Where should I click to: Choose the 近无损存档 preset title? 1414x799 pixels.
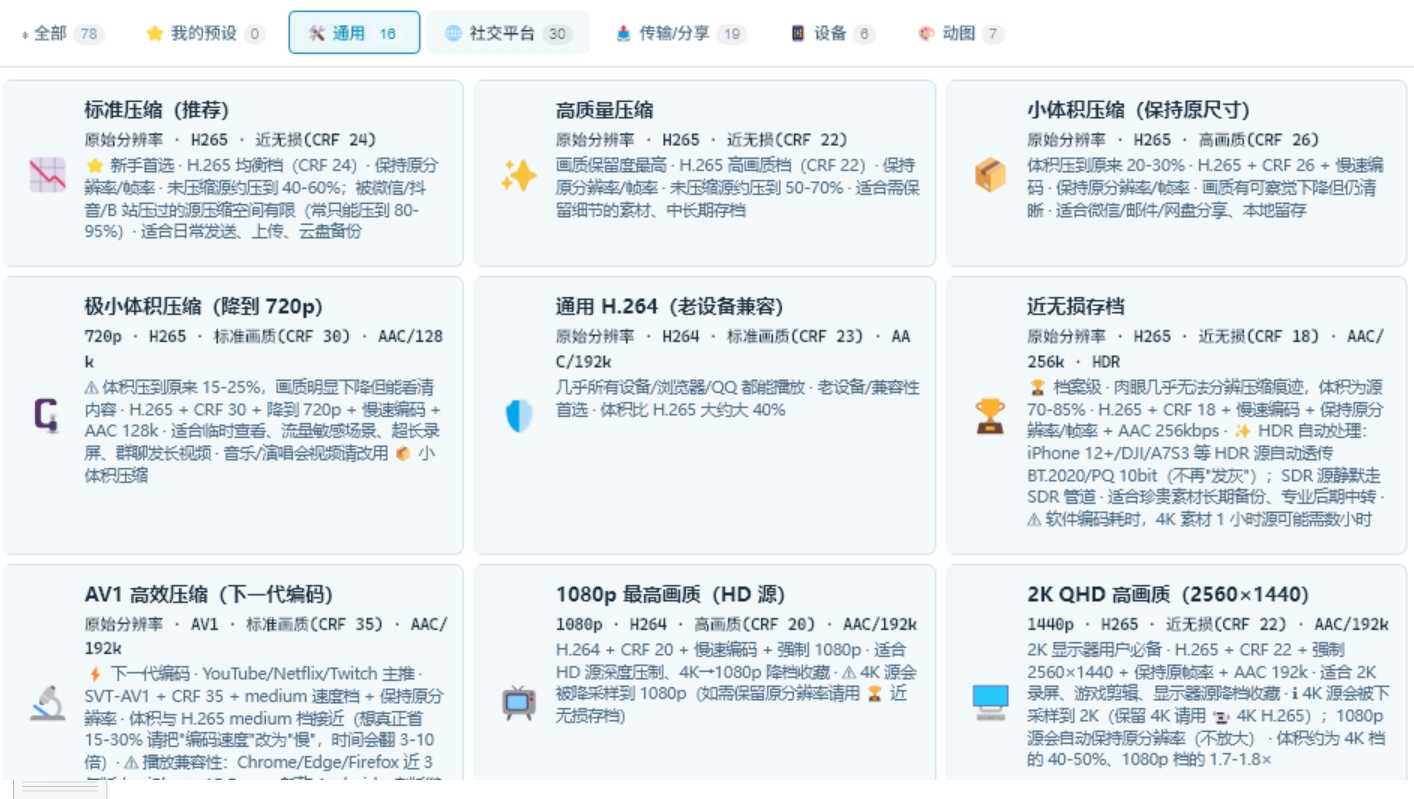point(1076,306)
